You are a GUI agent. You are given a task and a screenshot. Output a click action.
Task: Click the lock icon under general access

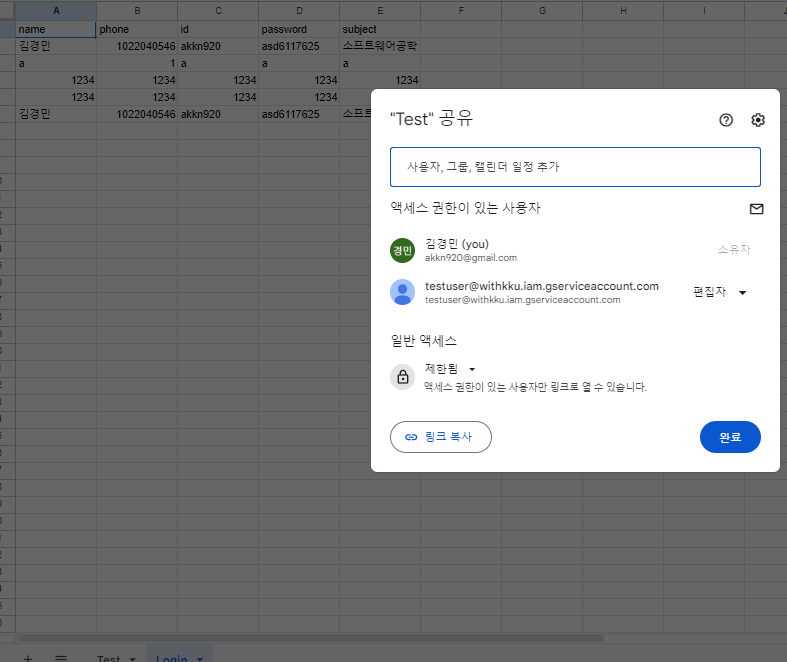point(403,377)
